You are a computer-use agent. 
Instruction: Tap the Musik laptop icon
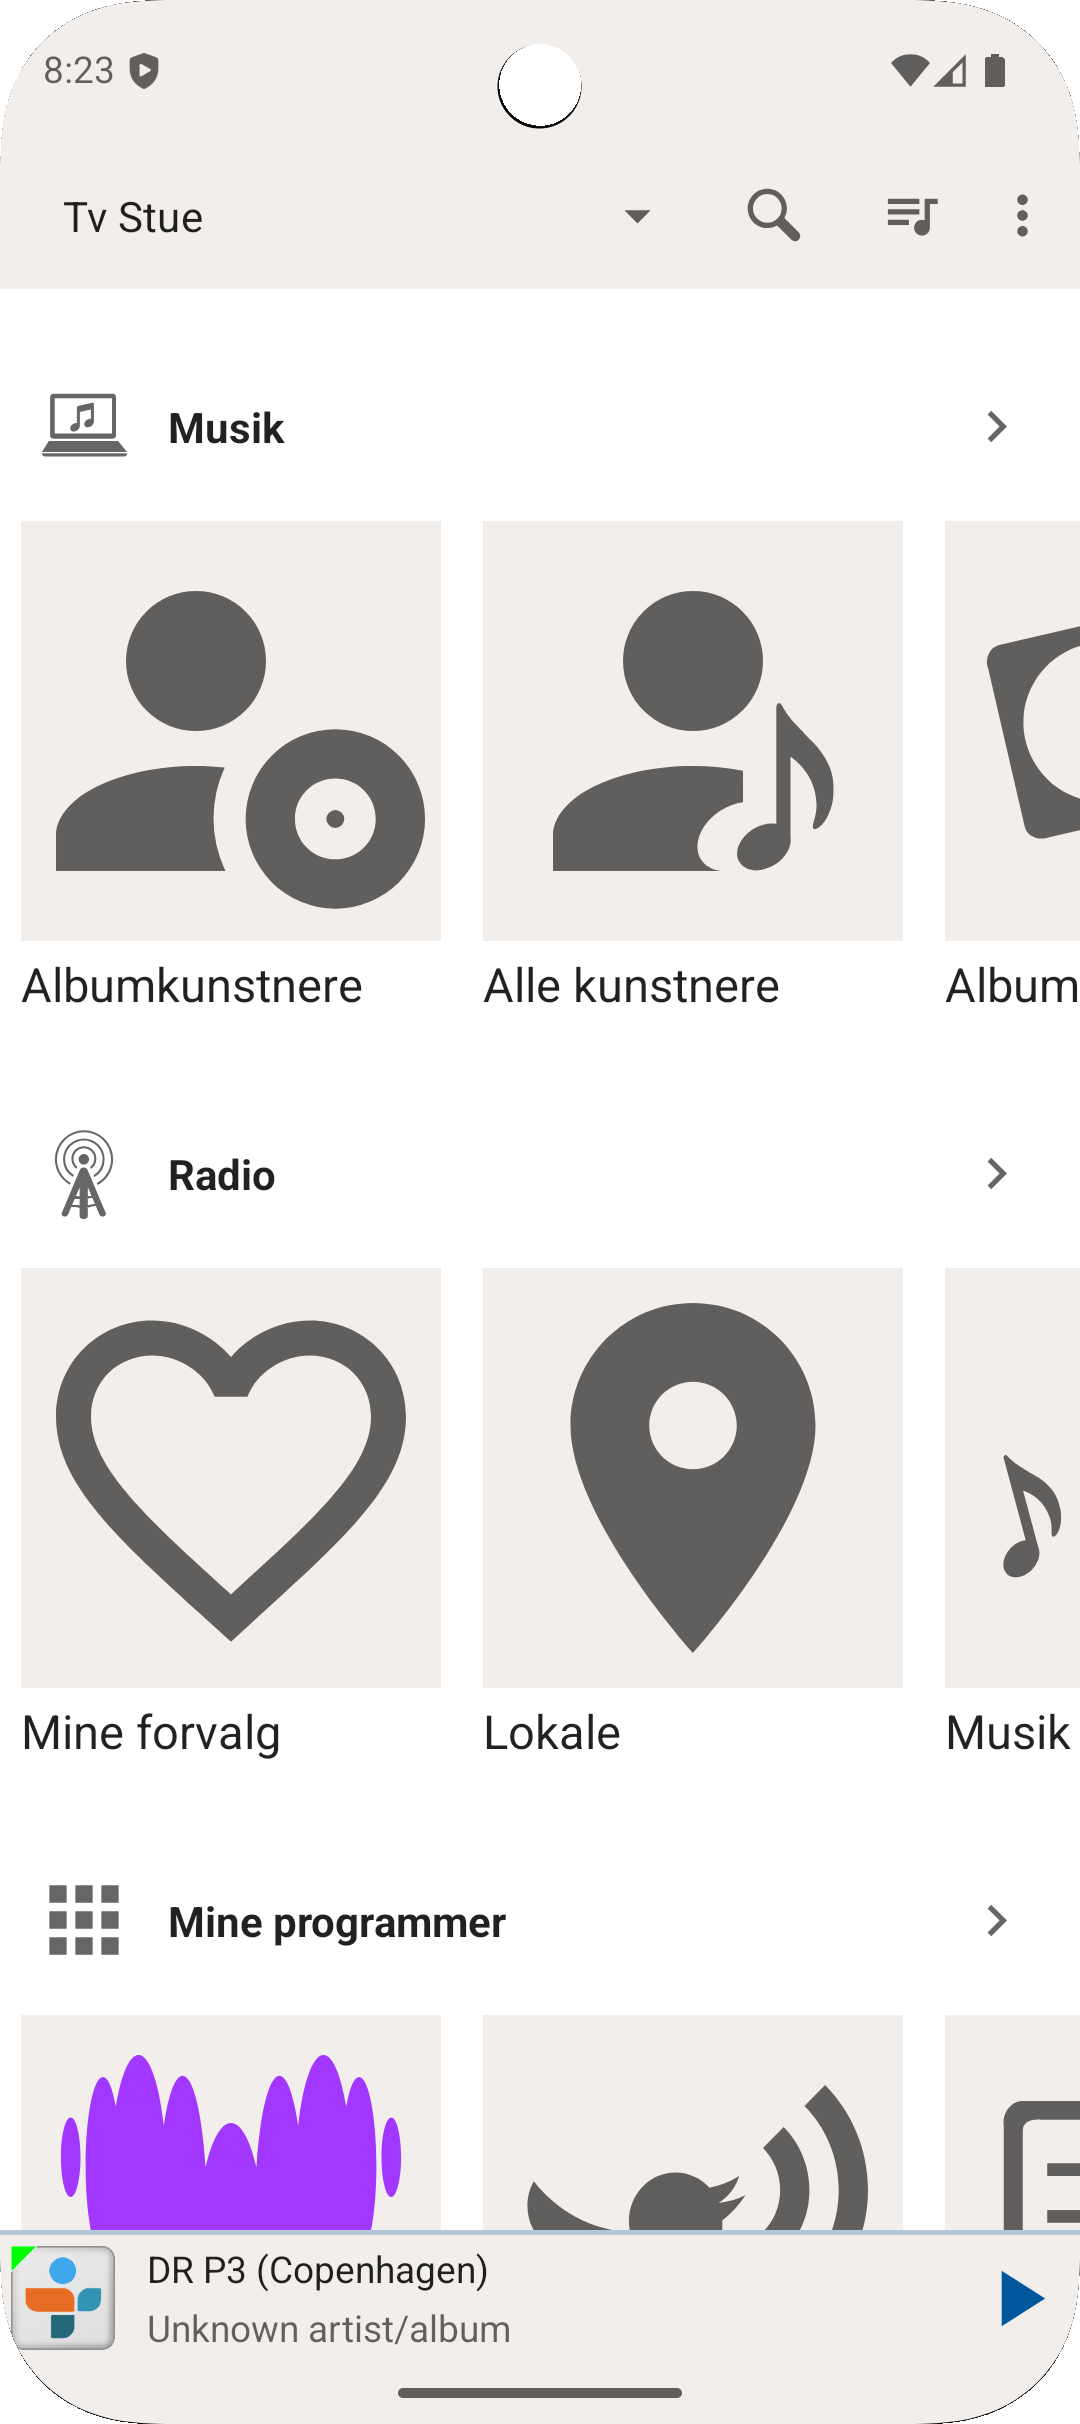tap(84, 426)
